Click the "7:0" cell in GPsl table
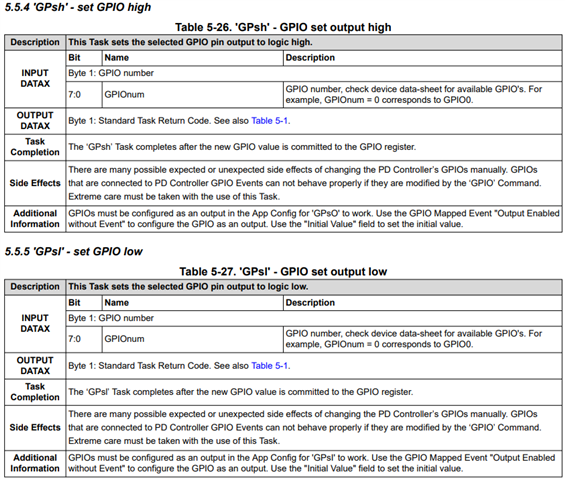 (75, 339)
